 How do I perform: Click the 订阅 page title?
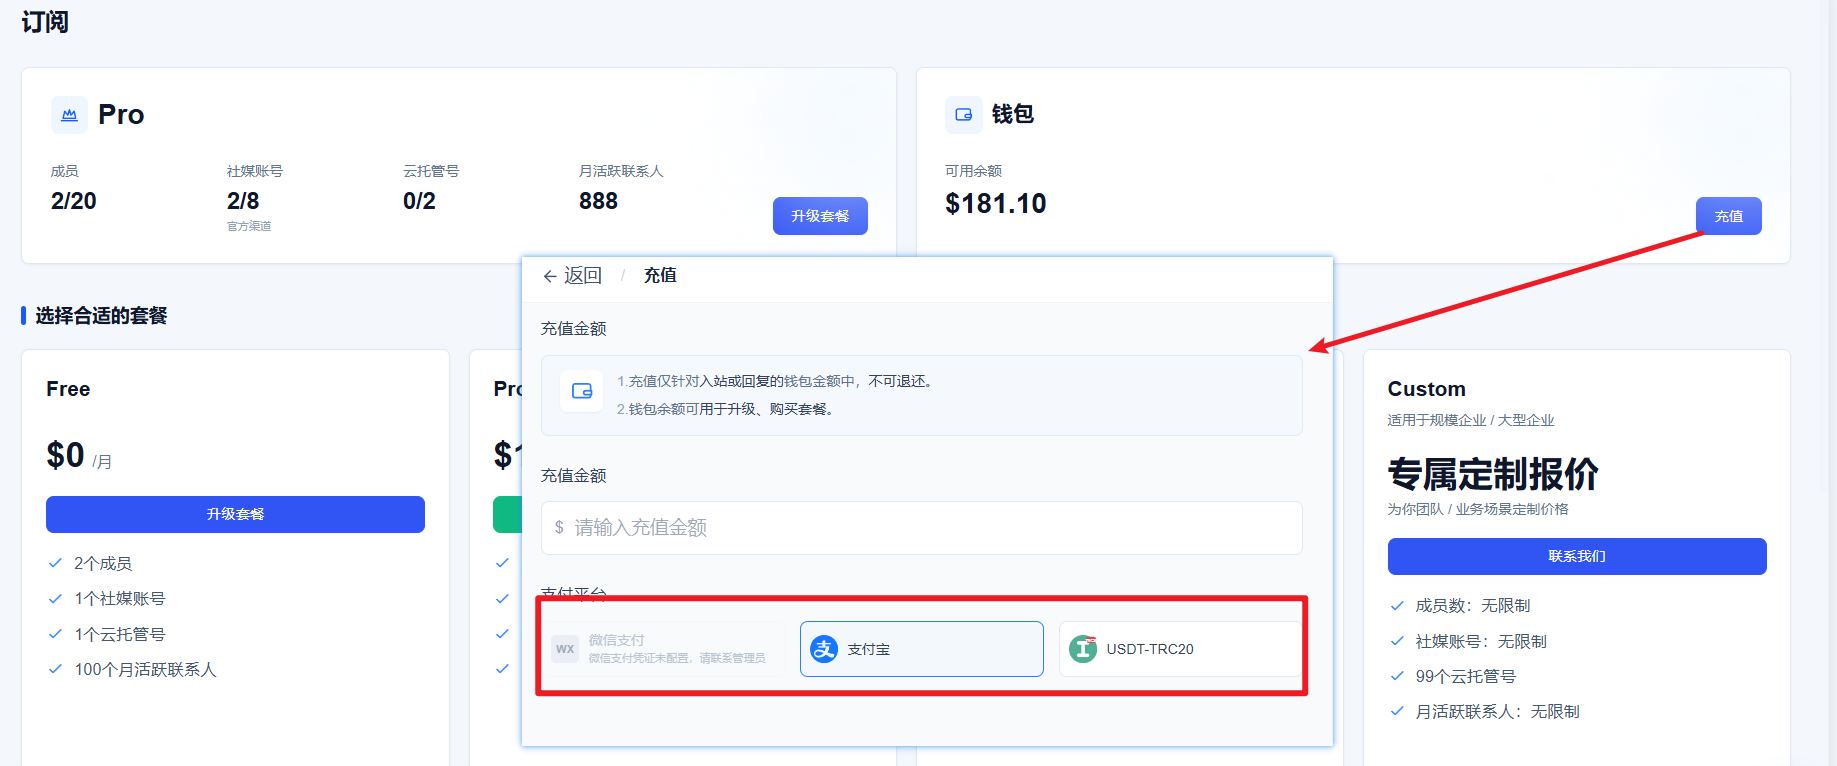click(x=45, y=22)
